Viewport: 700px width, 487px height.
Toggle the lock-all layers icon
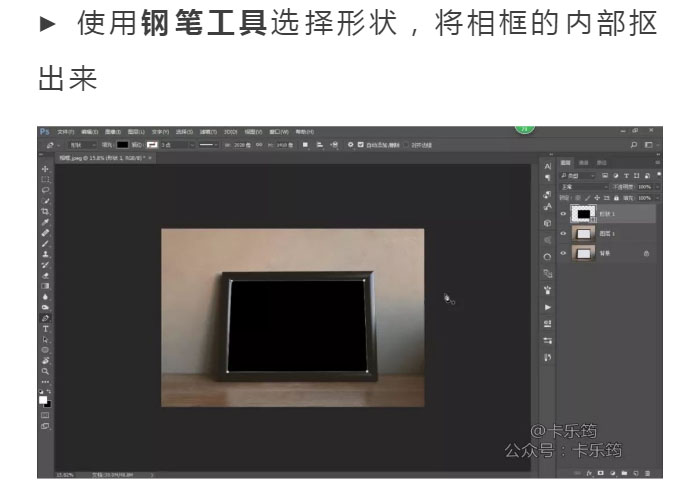tap(616, 198)
